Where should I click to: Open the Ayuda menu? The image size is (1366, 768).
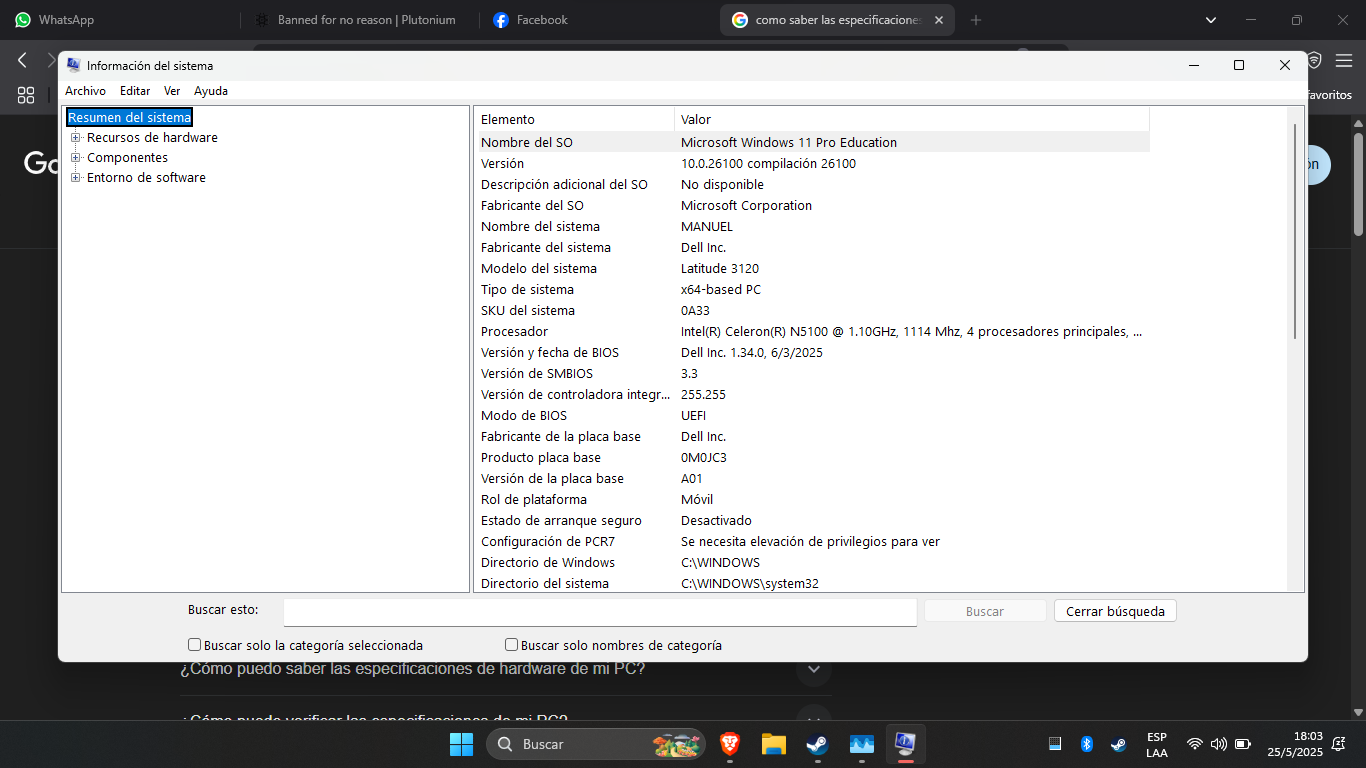211,91
